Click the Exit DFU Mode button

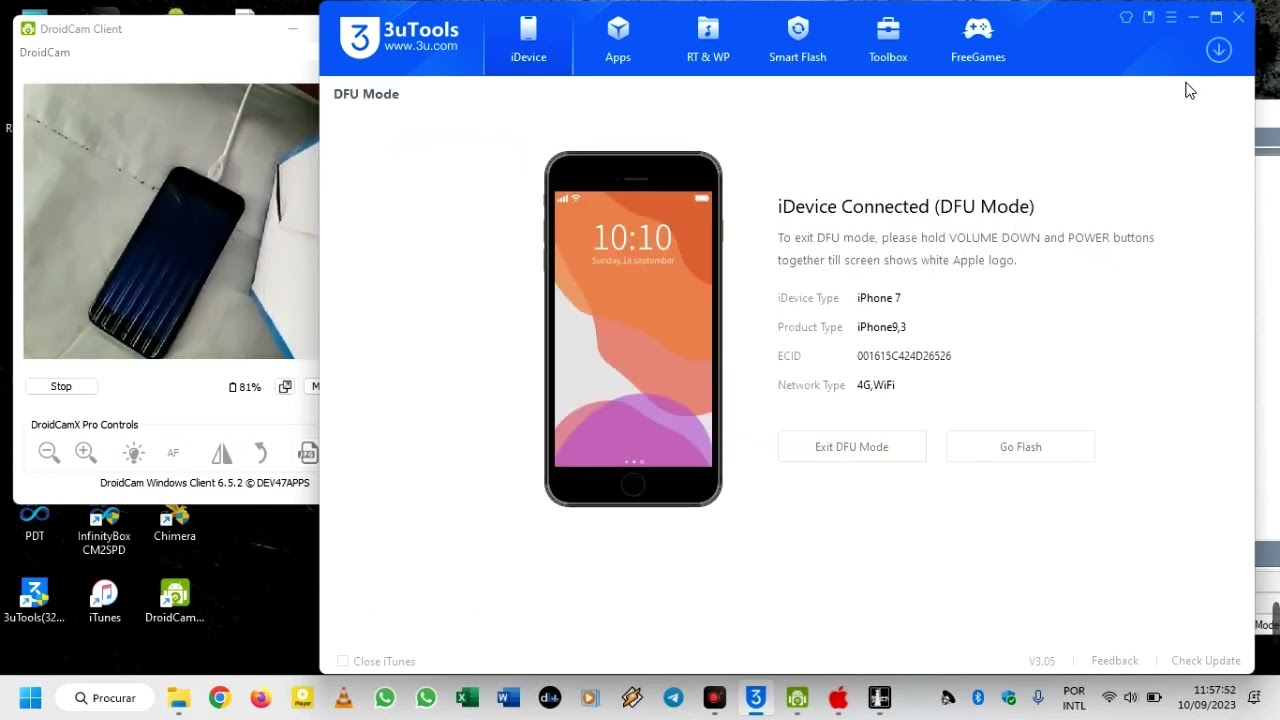tap(852, 447)
